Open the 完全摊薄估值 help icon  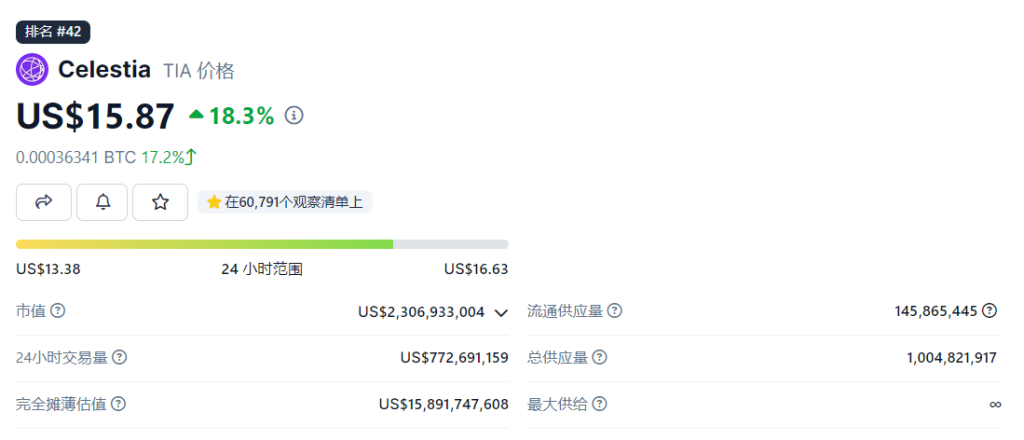pyautogui.click(x=118, y=404)
